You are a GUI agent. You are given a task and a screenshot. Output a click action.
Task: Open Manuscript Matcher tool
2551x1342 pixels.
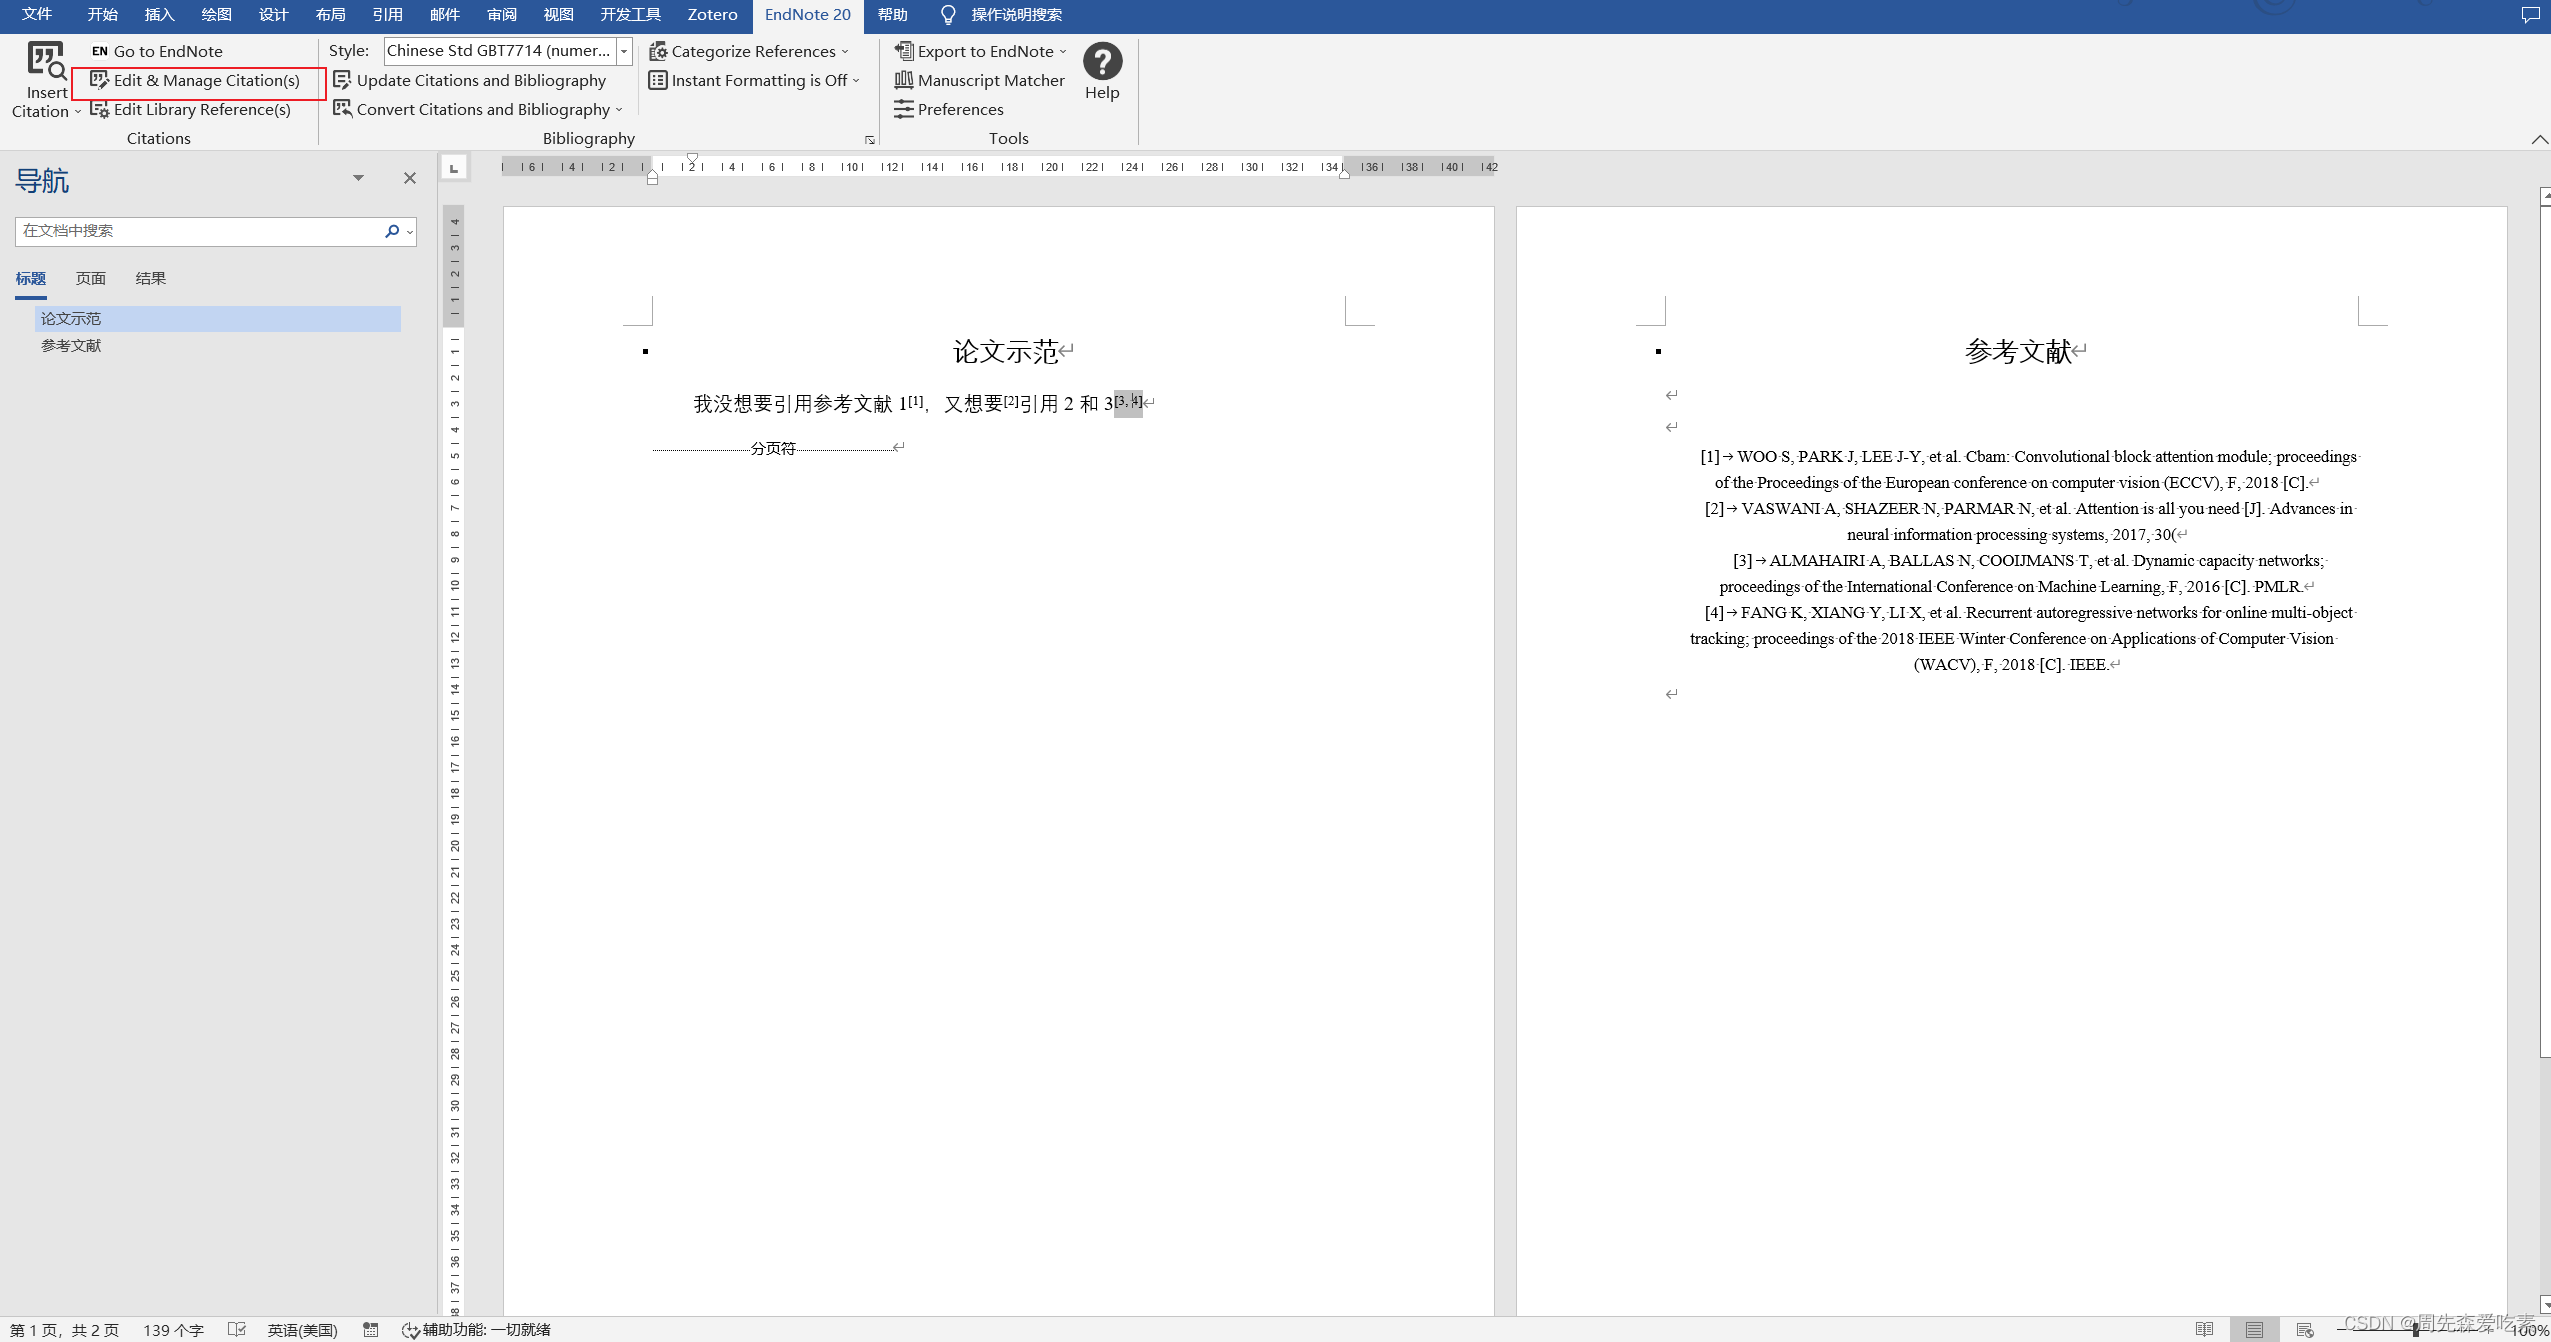coord(990,80)
